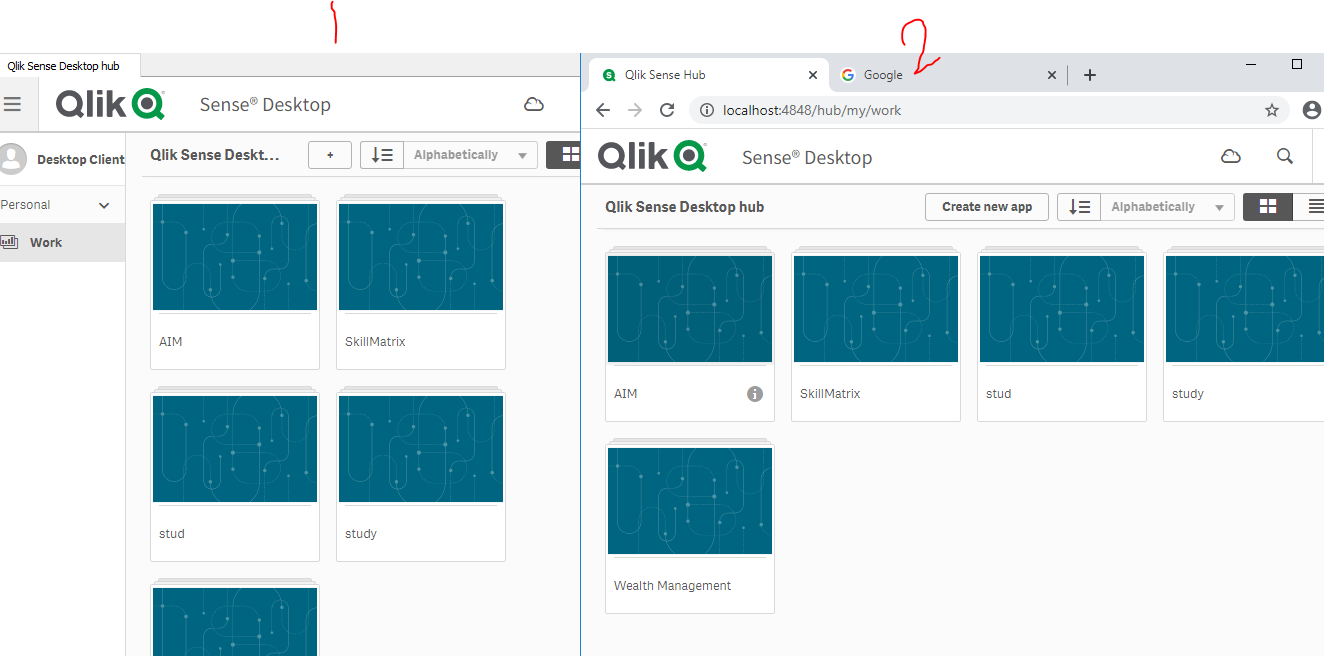
Task: Select the Qlik Sense Desktop hub tab
Action: 69,66
